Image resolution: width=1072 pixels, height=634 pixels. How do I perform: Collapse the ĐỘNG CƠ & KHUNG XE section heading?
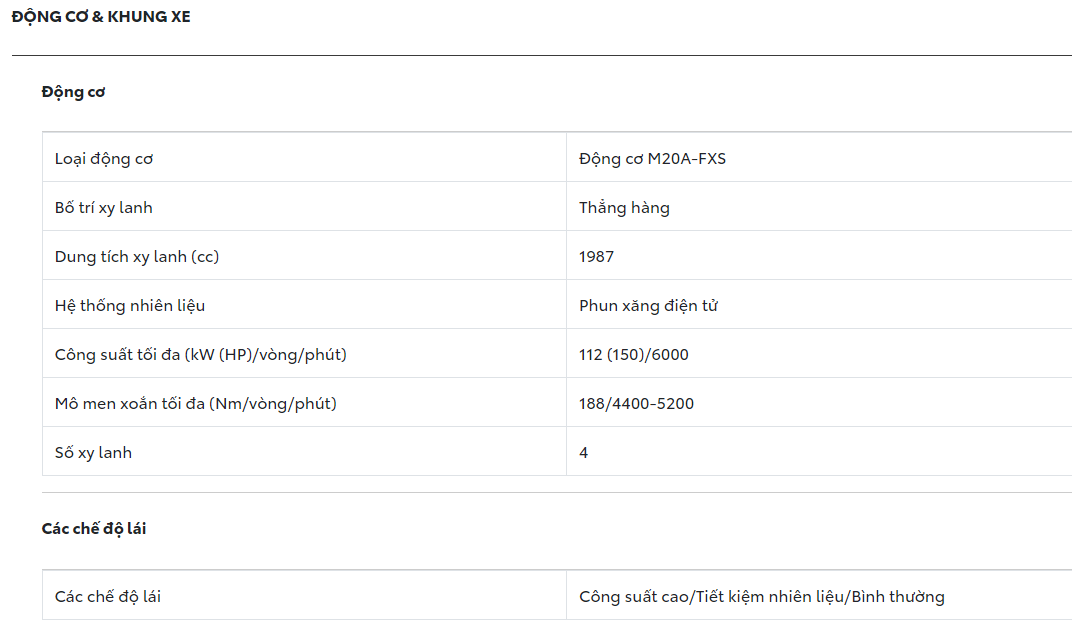tap(101, 17)
